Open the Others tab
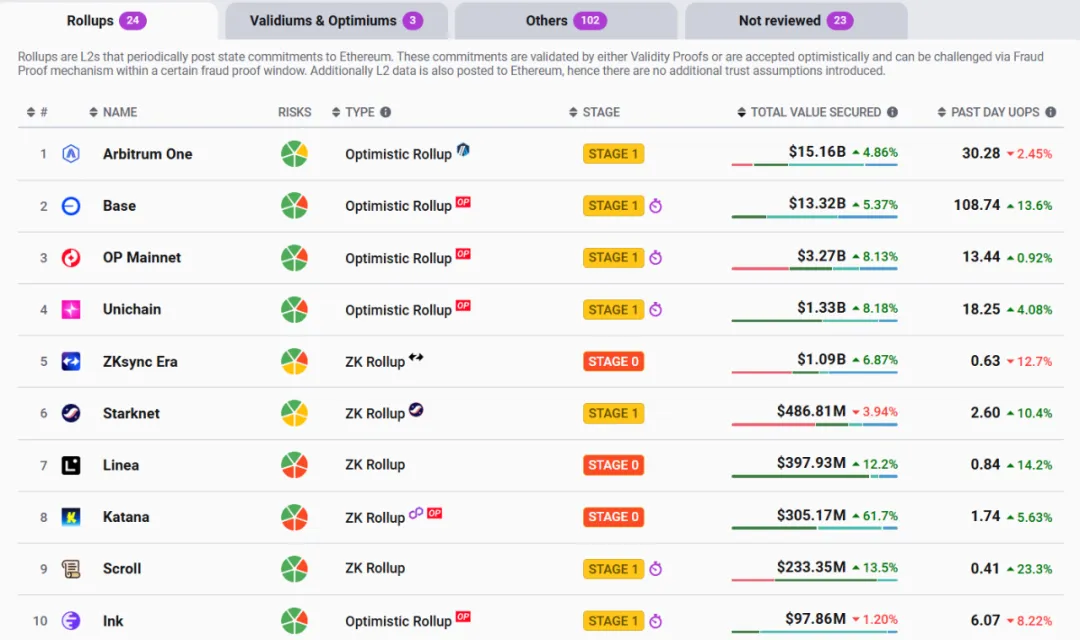Screen dimensions: 1080x640 pyautogui.click(x=565, y=21)
